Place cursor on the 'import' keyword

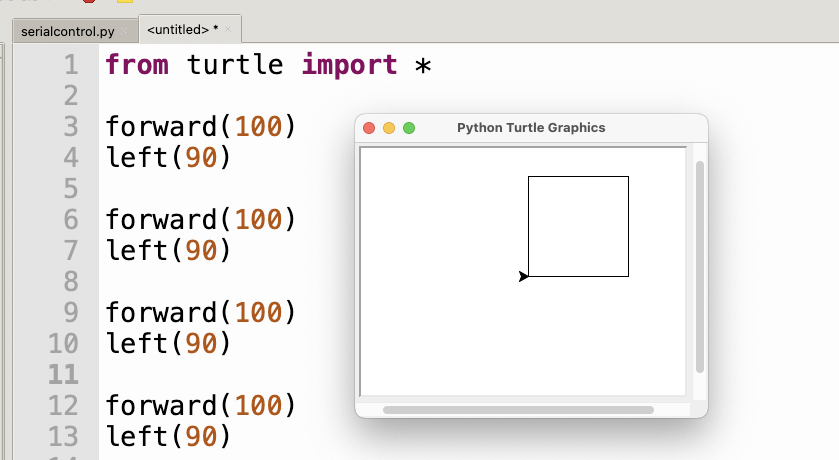pyautogui.click(x=349, y=65)
